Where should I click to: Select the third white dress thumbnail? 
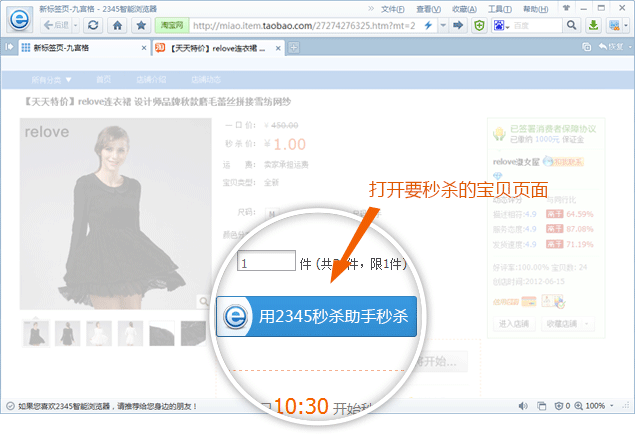click(99, 333)
